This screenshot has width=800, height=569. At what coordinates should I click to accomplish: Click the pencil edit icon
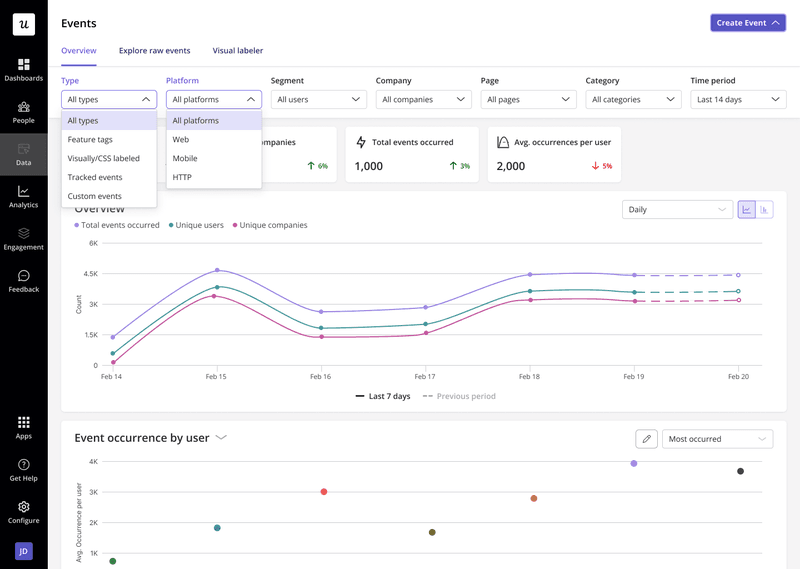pos(646,439)
